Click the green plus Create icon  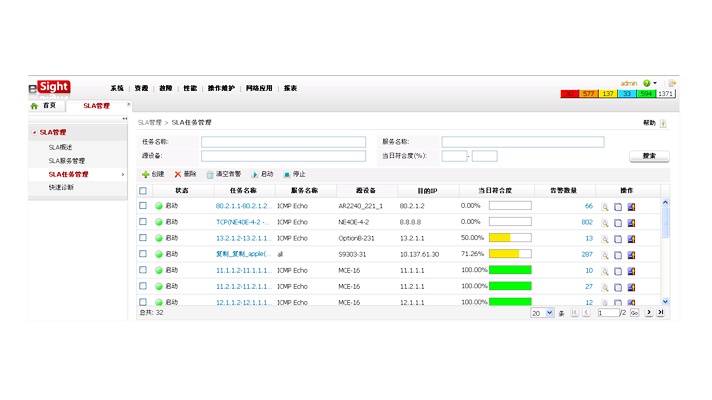click(x=146, y=174)
